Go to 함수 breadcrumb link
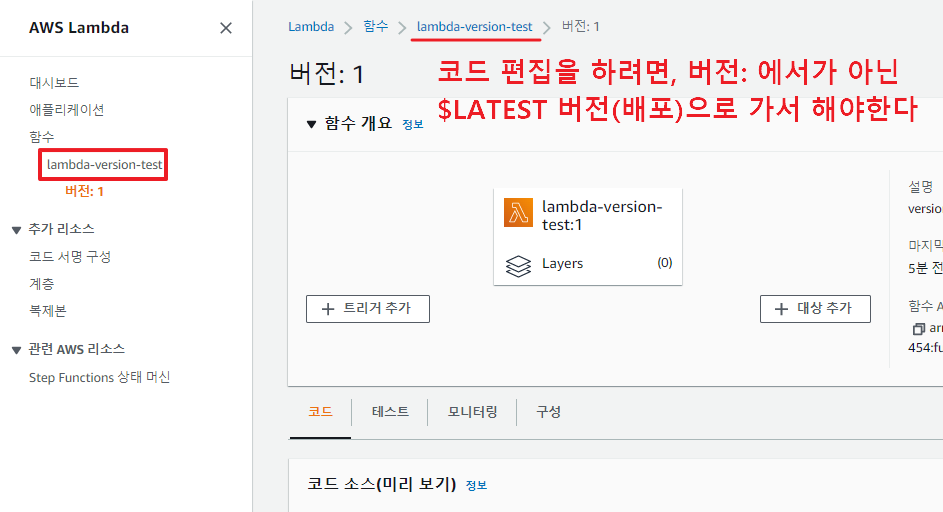Viewport: 943px width, 512px height. coord(375,26)
